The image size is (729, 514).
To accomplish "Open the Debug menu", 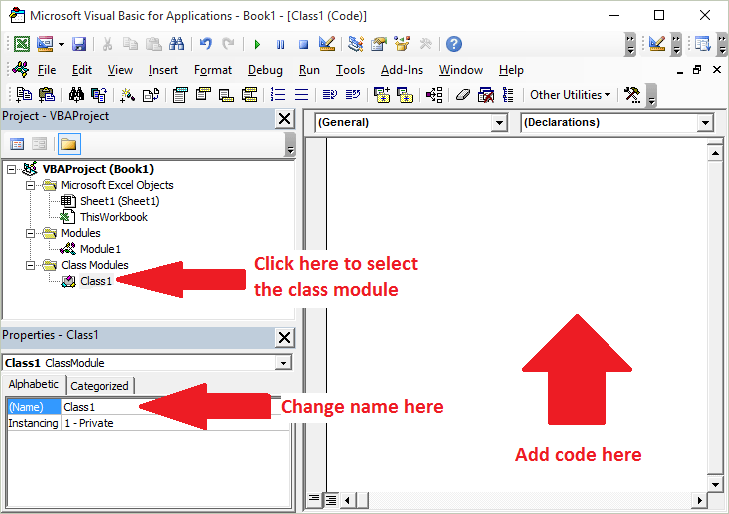I will 265,70.
